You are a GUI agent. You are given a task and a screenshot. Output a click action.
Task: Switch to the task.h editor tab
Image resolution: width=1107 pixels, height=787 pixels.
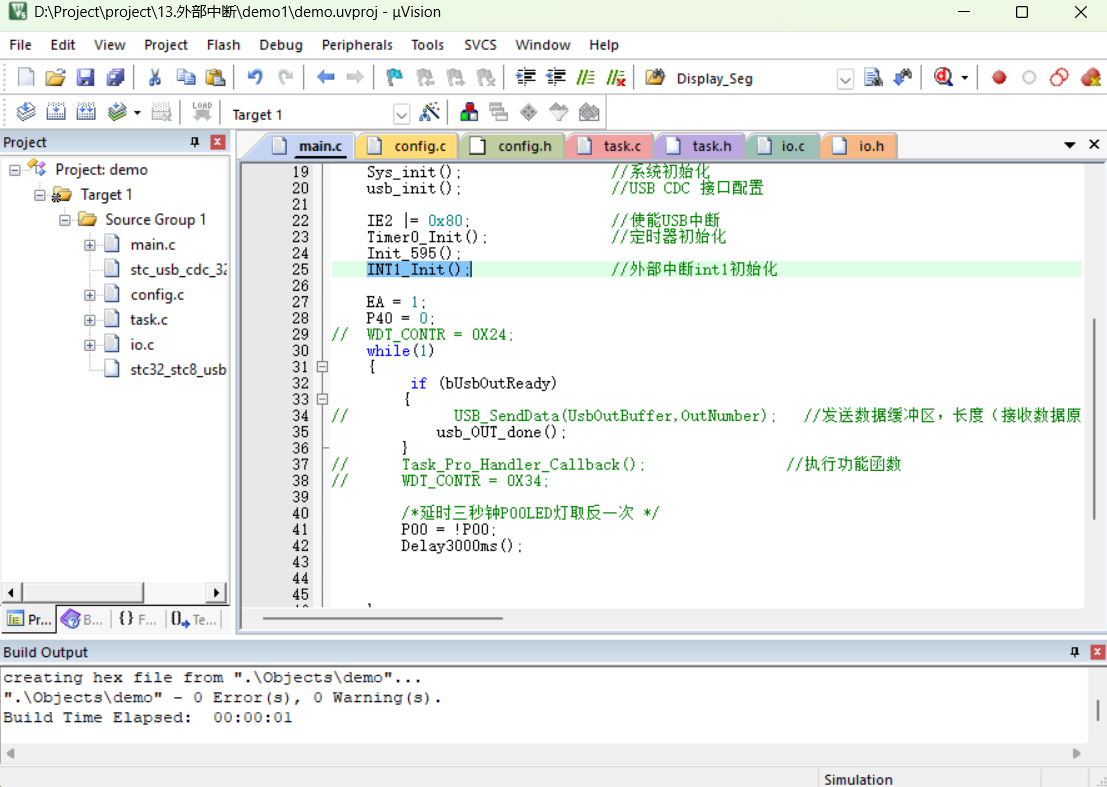click(x=710, y=146)
